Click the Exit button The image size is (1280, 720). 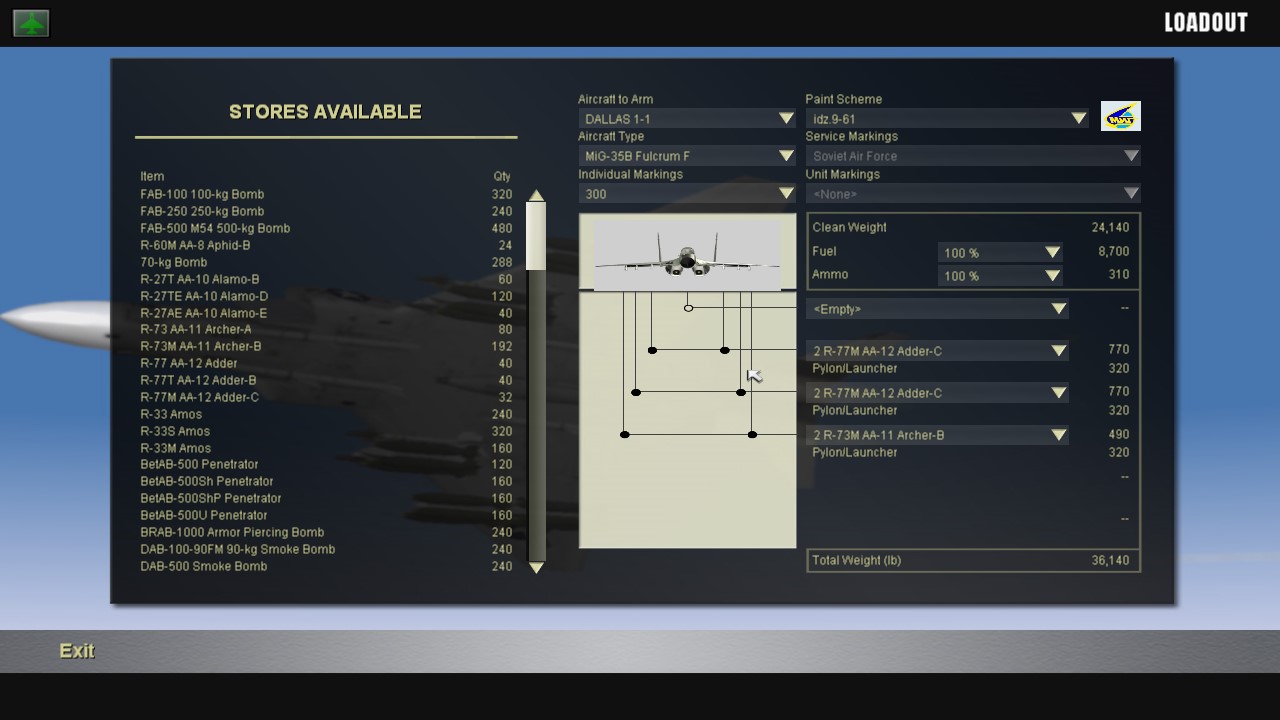[77, 651]
